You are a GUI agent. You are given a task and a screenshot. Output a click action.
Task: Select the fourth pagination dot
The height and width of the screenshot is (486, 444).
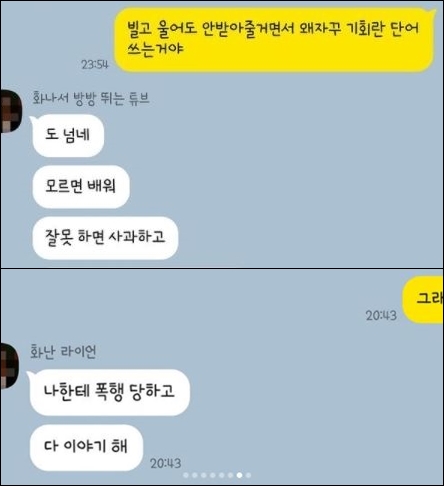pyautogui.click(x=213, y=475)
